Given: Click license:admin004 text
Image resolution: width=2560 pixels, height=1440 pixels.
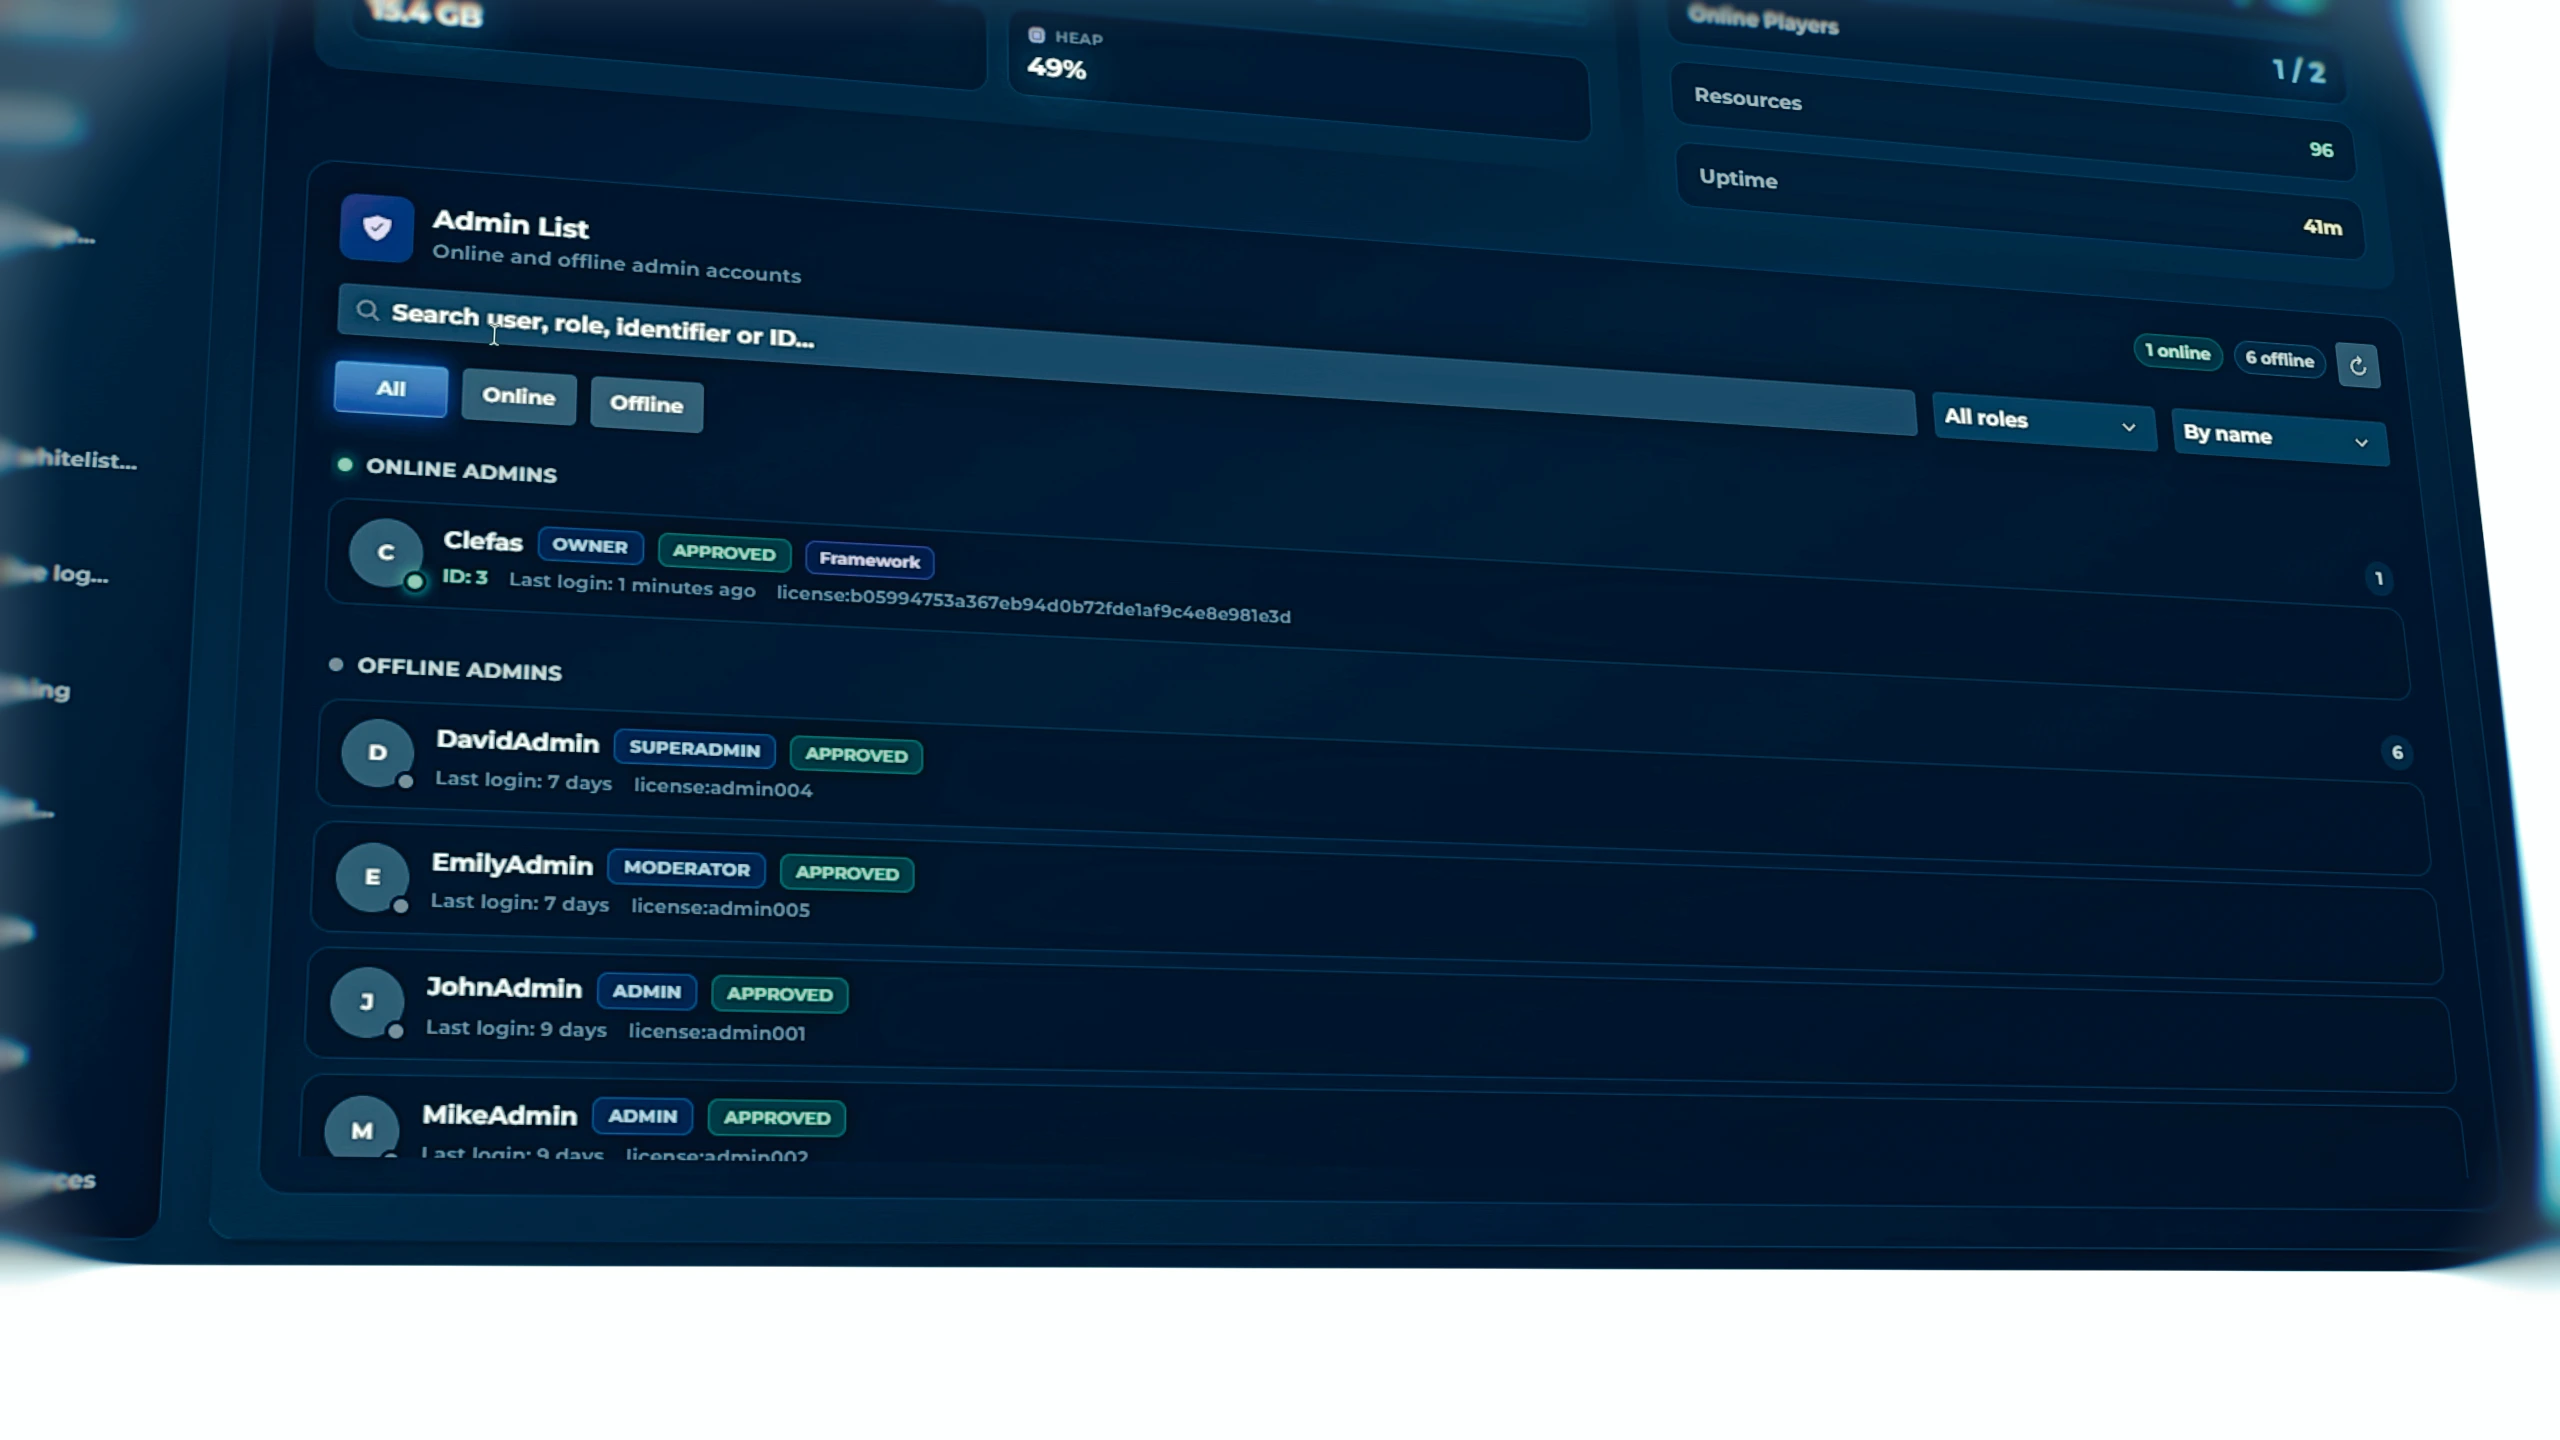Looking at the screenshot, I should (723, 788).
